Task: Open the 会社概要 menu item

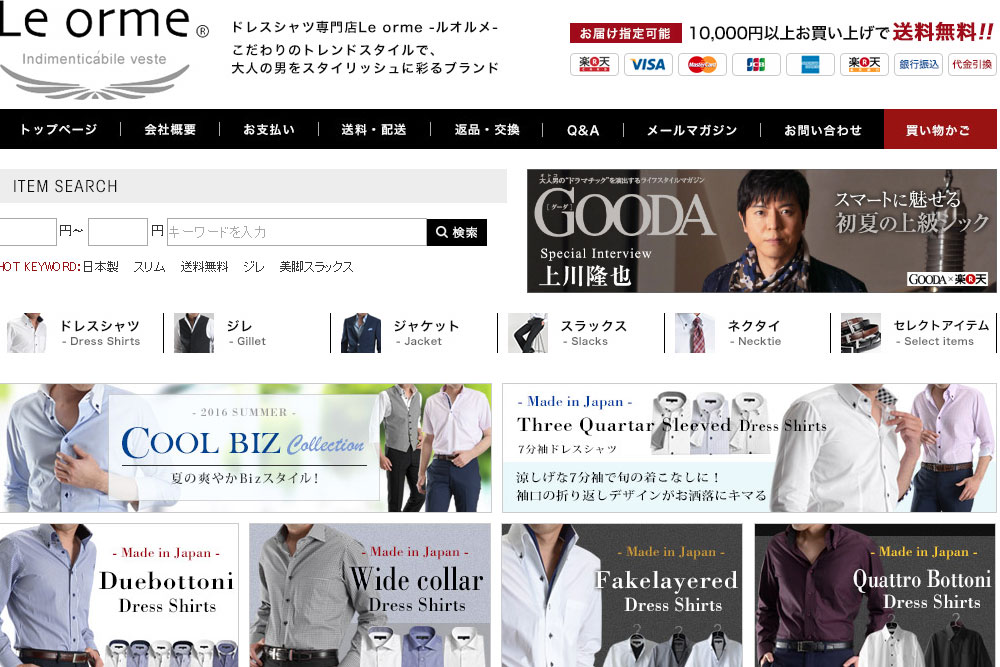Action: point(170,129)
